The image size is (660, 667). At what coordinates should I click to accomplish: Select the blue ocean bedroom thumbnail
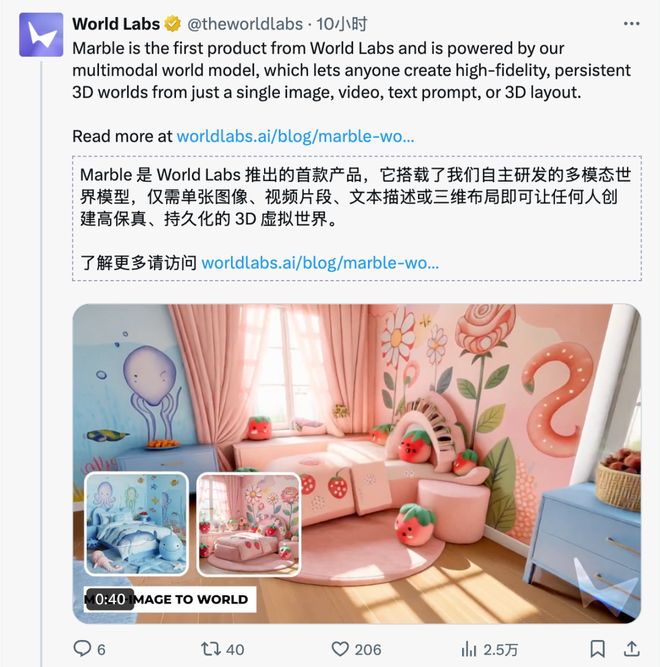(x=137, y=524)
